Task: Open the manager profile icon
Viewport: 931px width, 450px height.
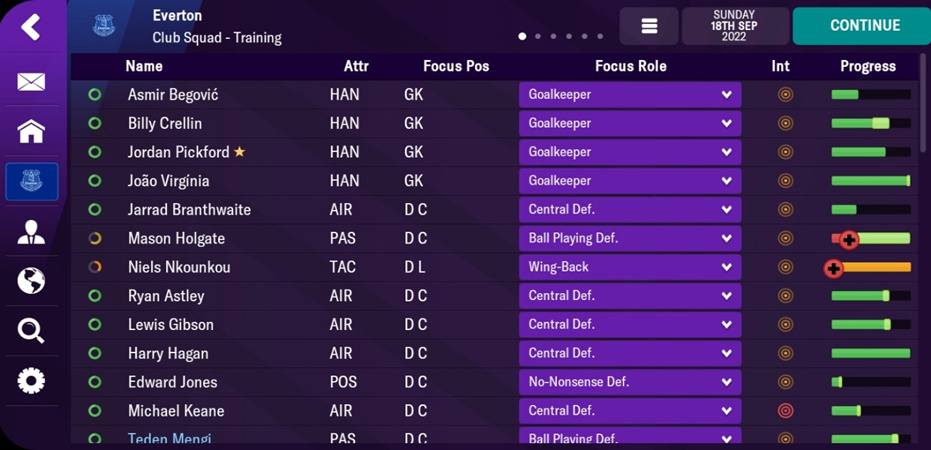Action: (x=31, y=234)
